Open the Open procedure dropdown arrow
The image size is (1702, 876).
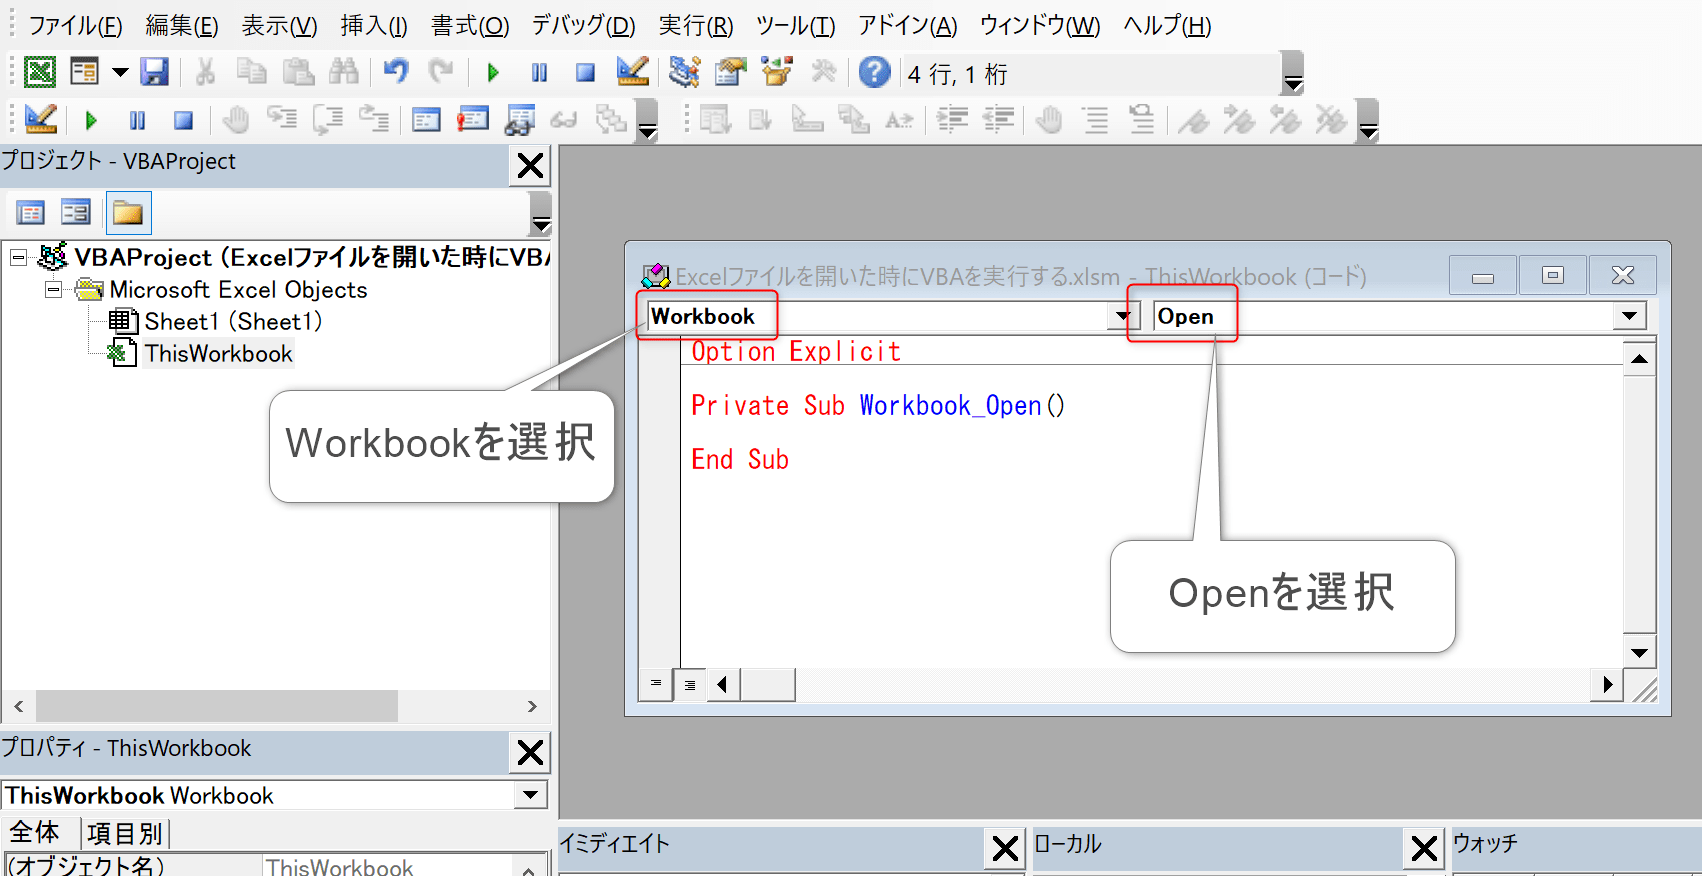[x=1629, y=316]
